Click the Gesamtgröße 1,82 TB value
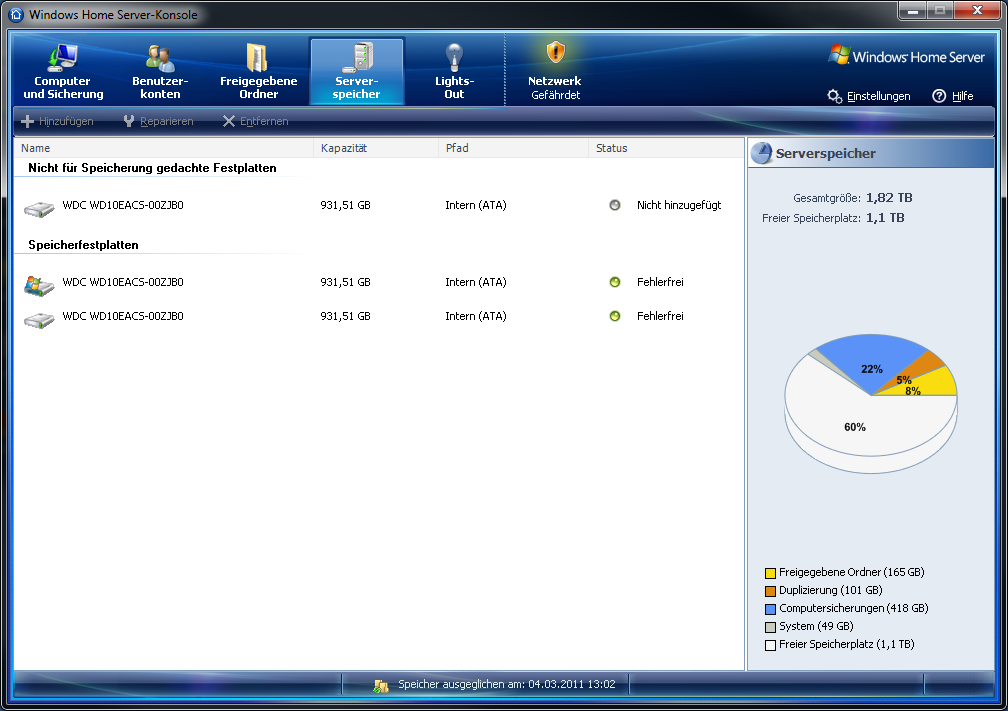Screen dimensions: 1008x711 (x=889, y=197)
